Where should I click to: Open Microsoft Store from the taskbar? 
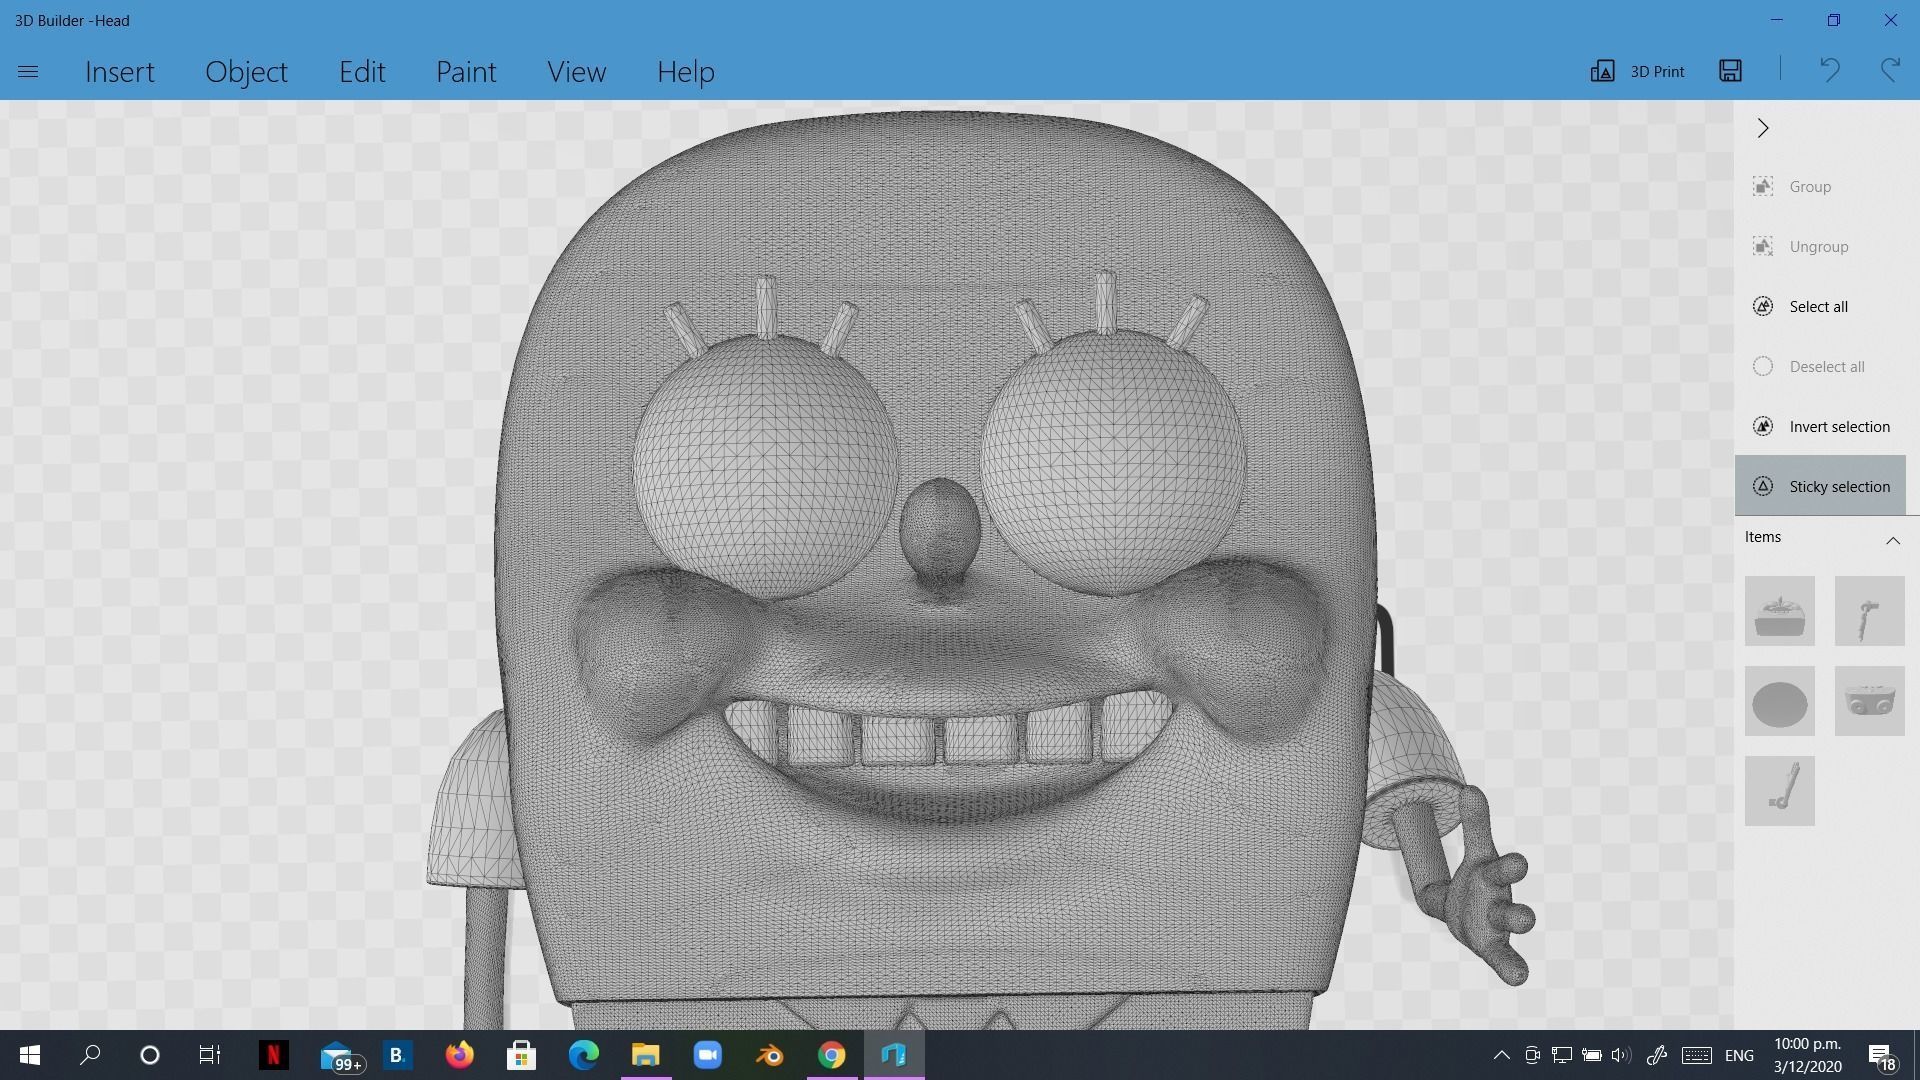point(521,1055)
